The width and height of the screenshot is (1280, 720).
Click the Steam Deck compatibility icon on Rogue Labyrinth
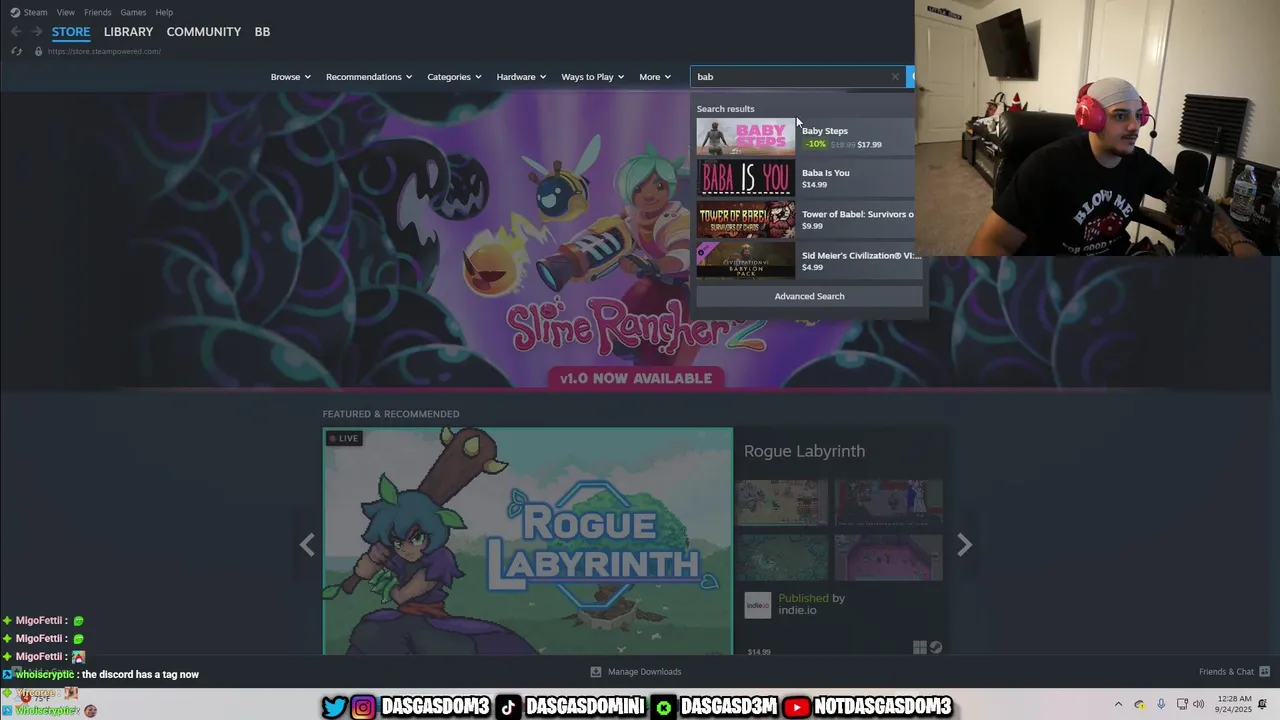tap(936, 648)
